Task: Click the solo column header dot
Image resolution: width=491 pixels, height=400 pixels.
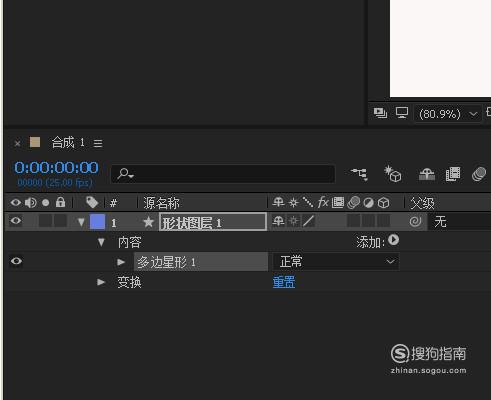Action: pos(46,203)
